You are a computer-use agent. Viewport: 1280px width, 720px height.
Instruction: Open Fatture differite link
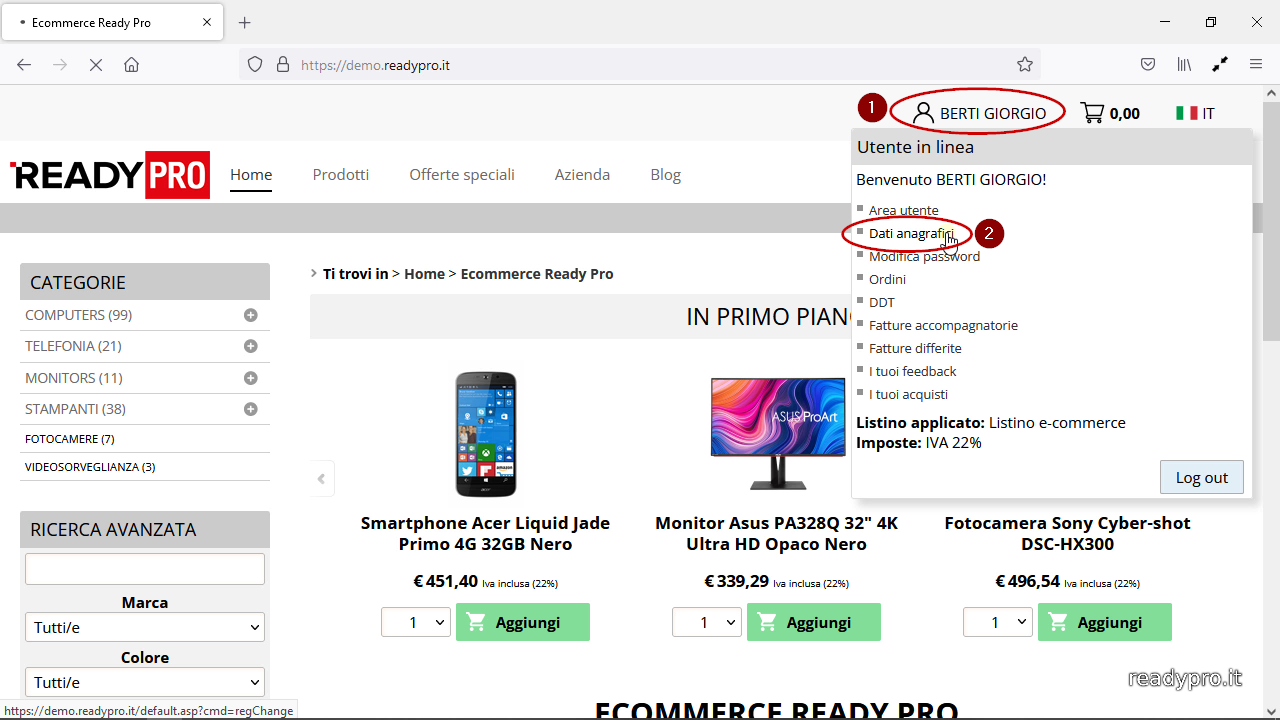(x=915, y=348)
